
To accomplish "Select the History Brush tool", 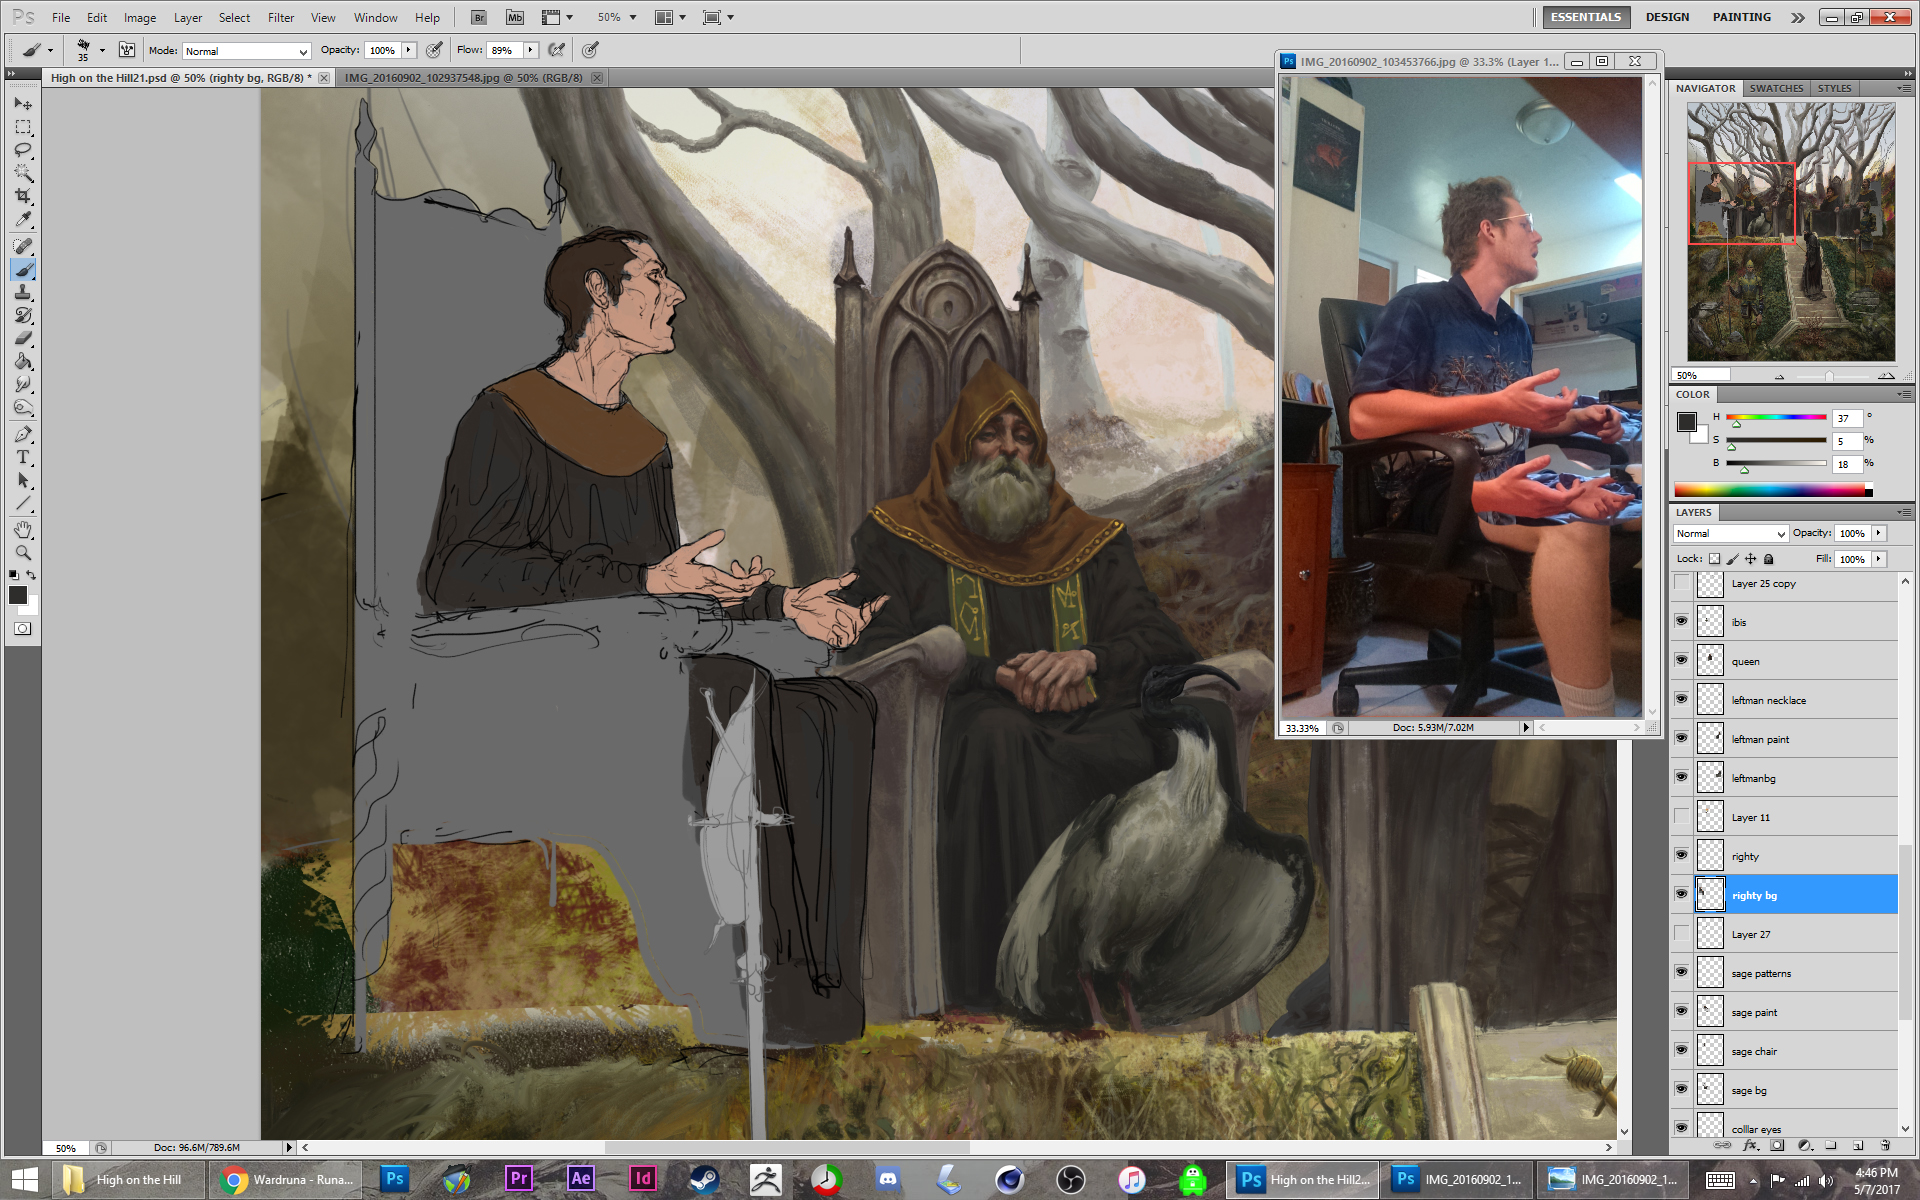I will (23, 315).
